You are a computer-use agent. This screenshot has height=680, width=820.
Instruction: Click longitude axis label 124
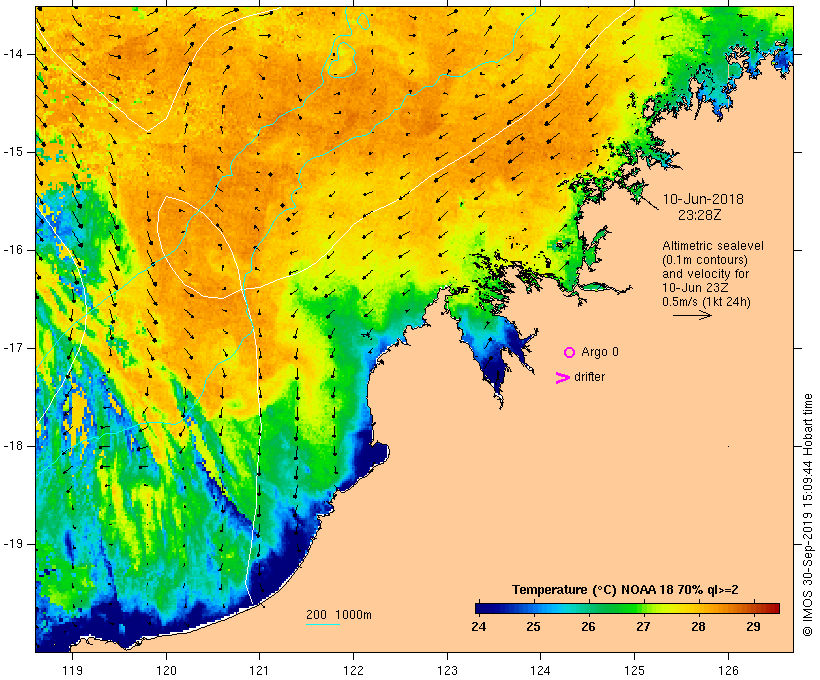tap(540, 670)
